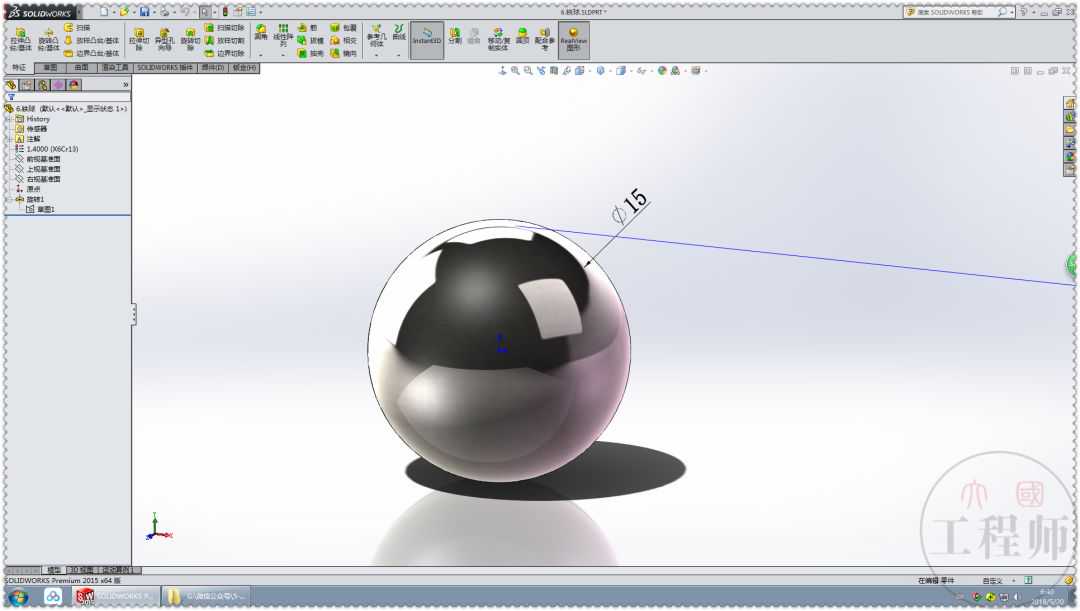
Task: Switch to the 曲面 ribbon tab
Action: [82, 67]
